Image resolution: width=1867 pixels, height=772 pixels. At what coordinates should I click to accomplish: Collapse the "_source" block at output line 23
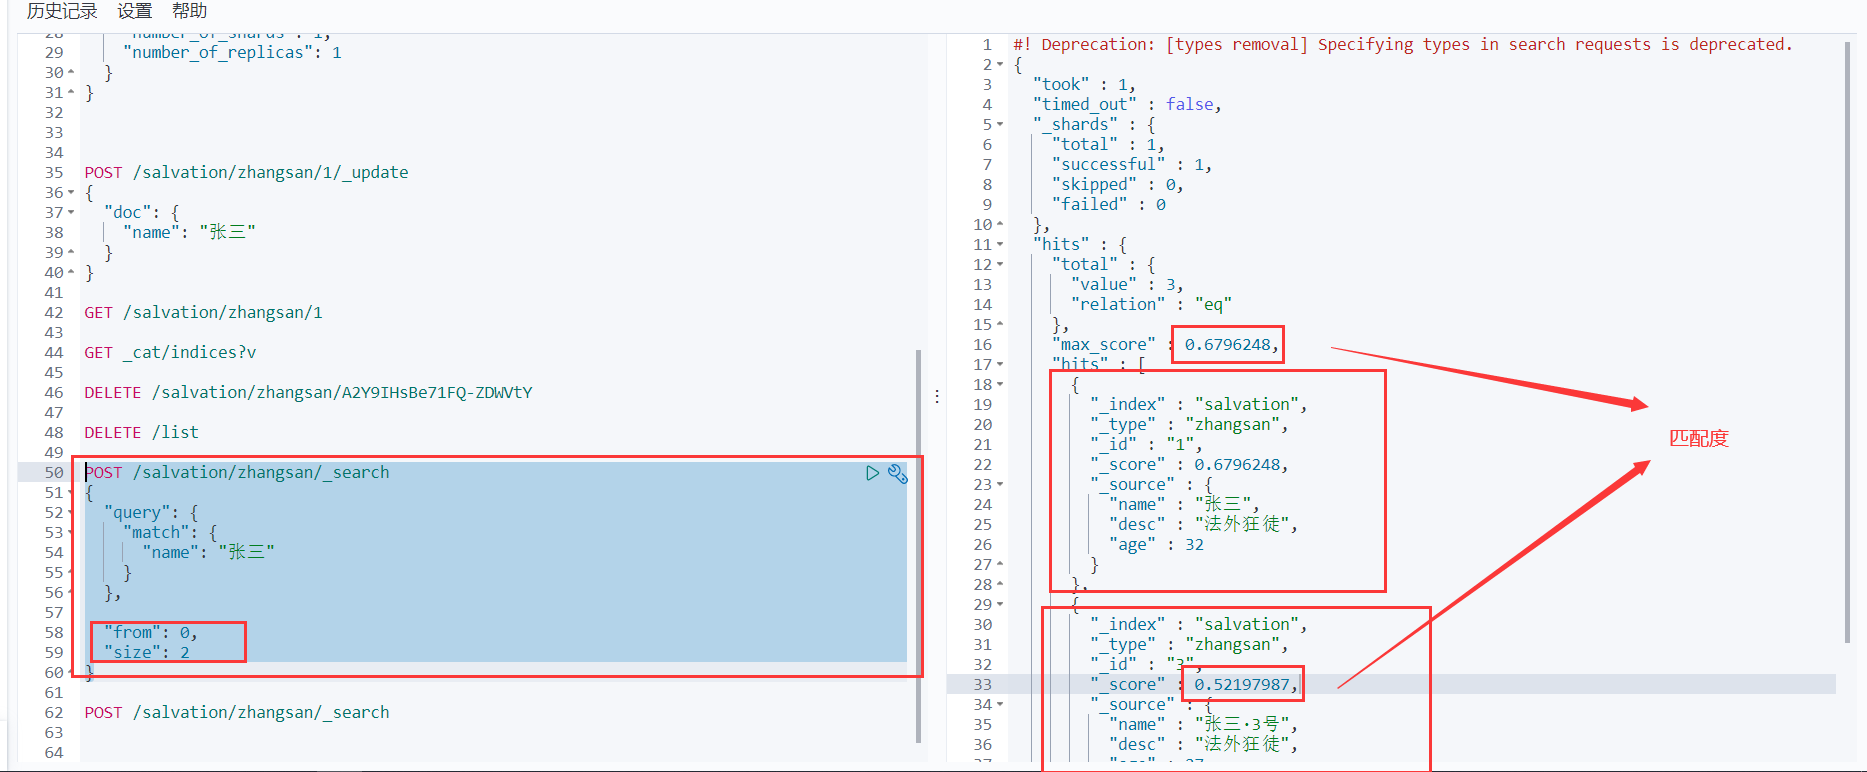tap(1000, 484)
